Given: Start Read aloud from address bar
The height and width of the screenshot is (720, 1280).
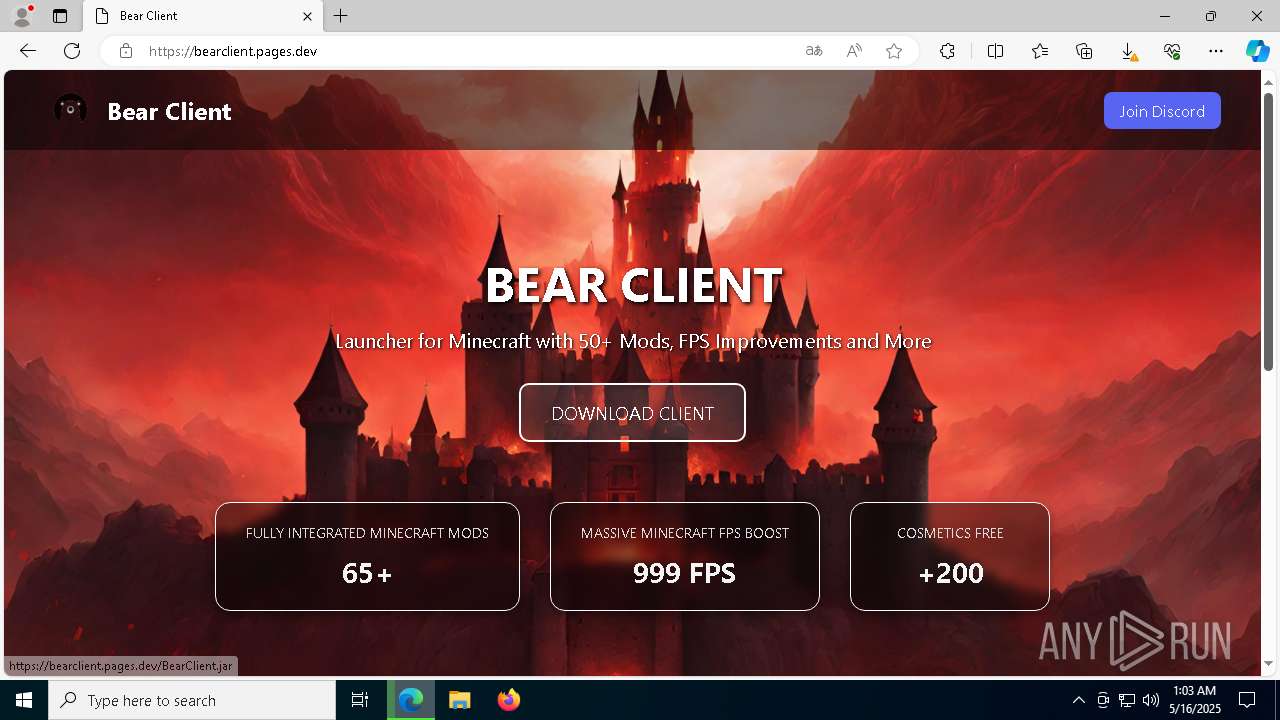Looking at the screenshot, I should point(854,51).
